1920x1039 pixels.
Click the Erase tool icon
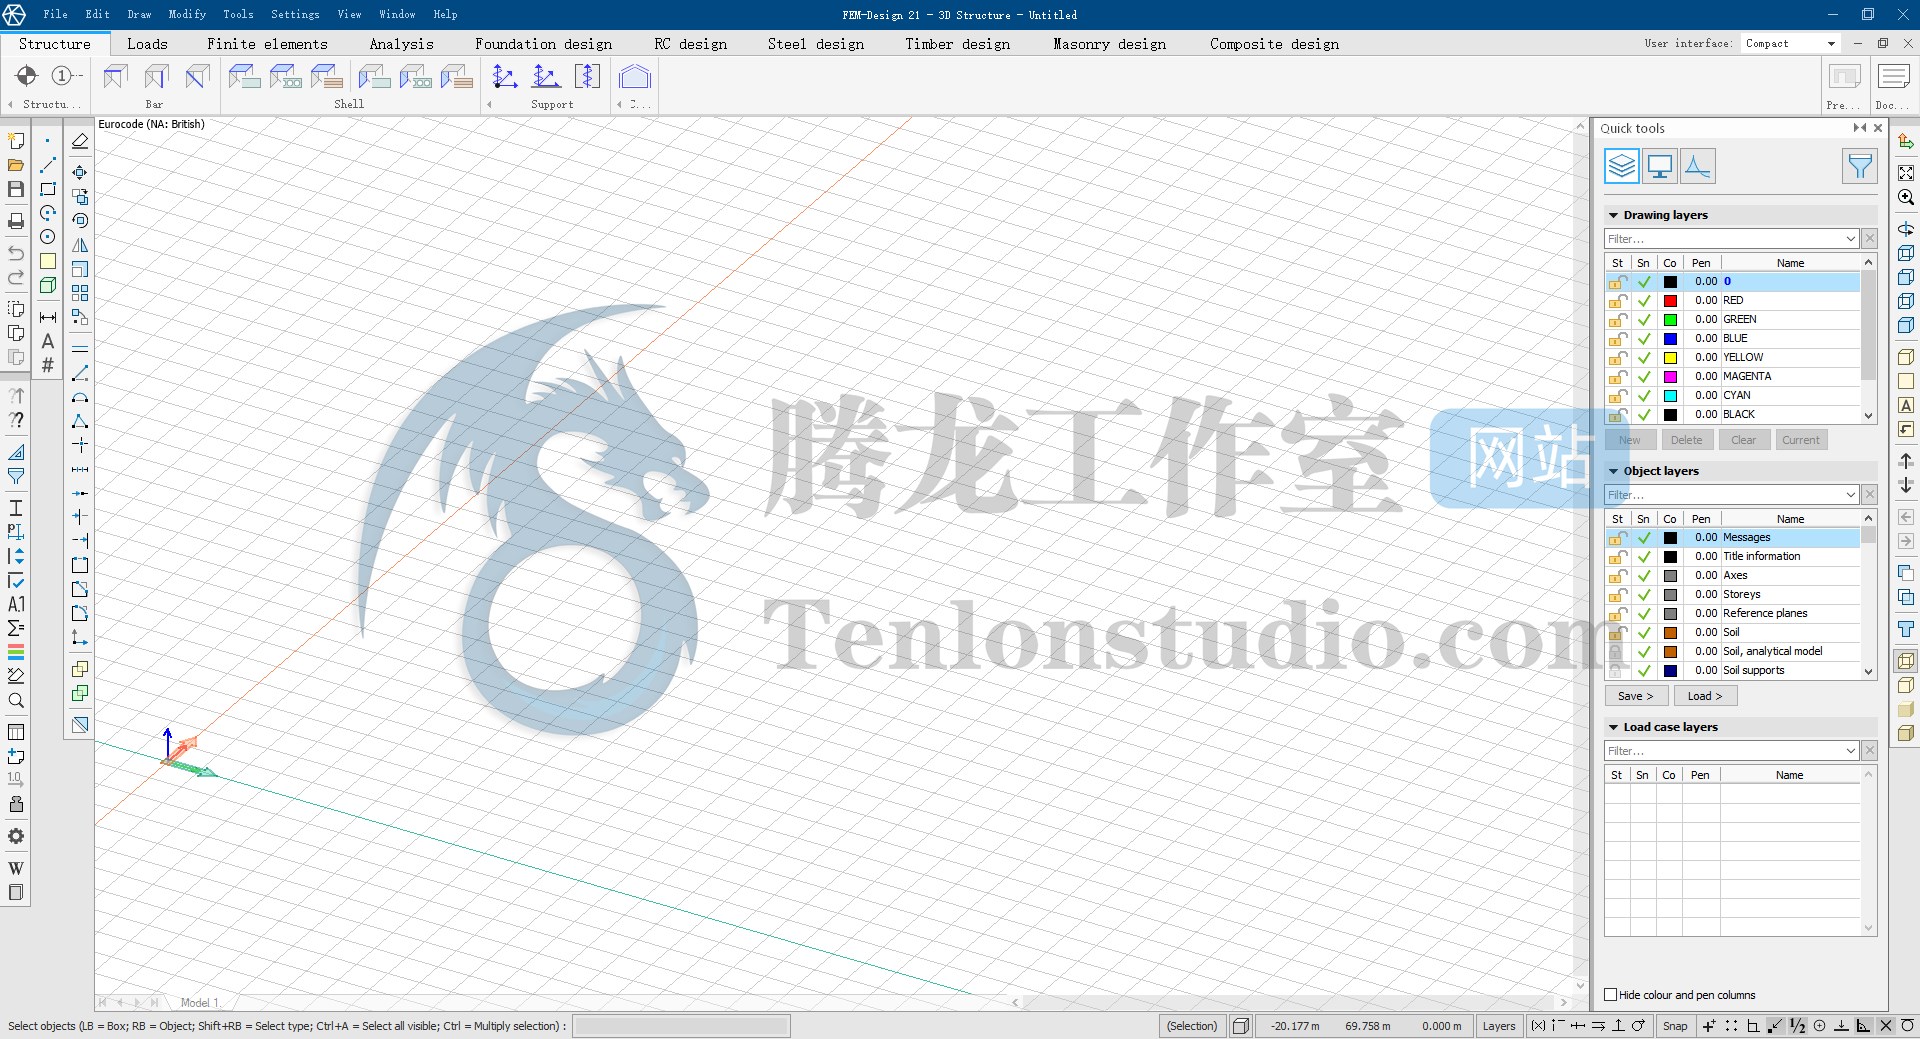coord(80,141)
